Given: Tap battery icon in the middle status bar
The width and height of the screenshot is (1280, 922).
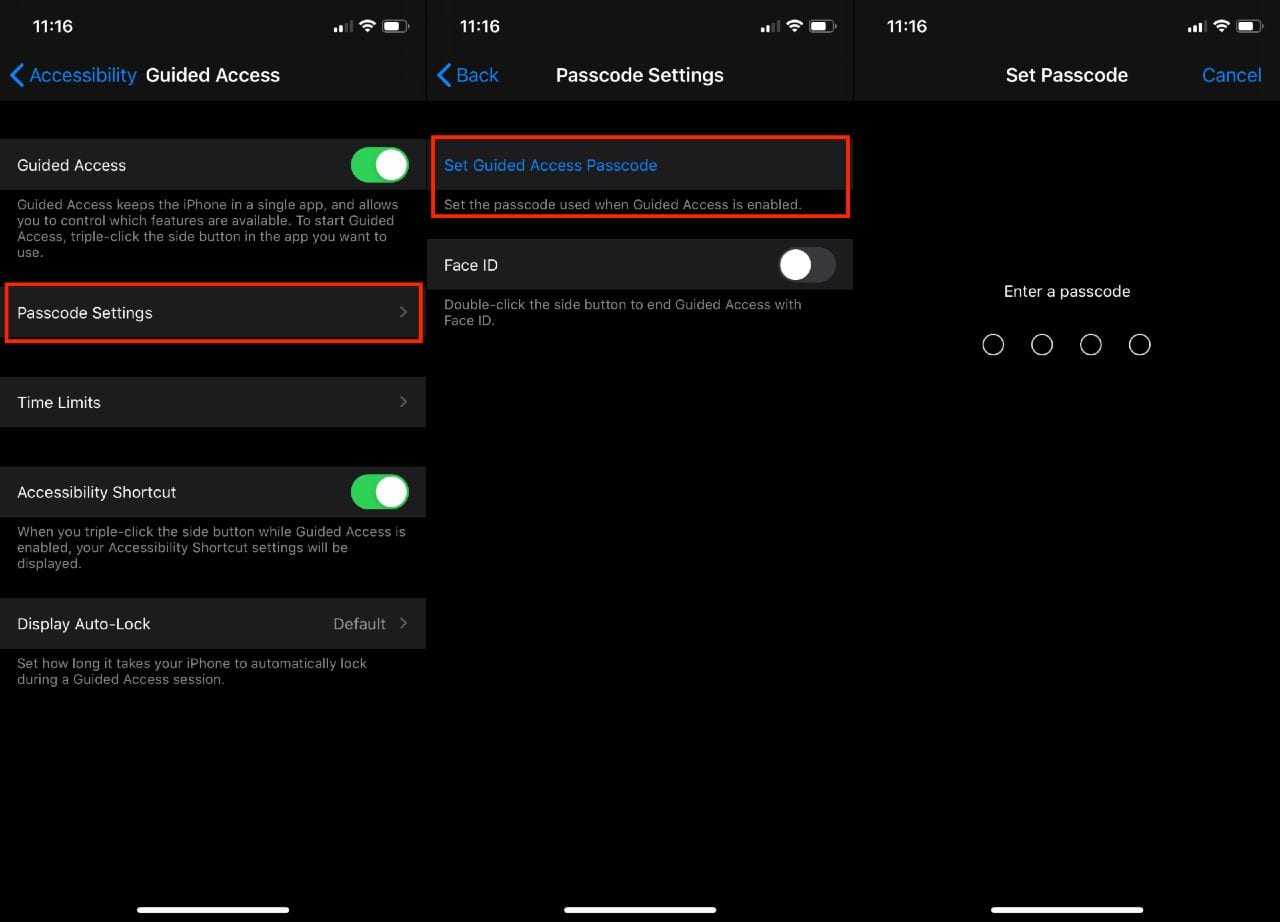Looking at the screenshot, I should point(822,26).
